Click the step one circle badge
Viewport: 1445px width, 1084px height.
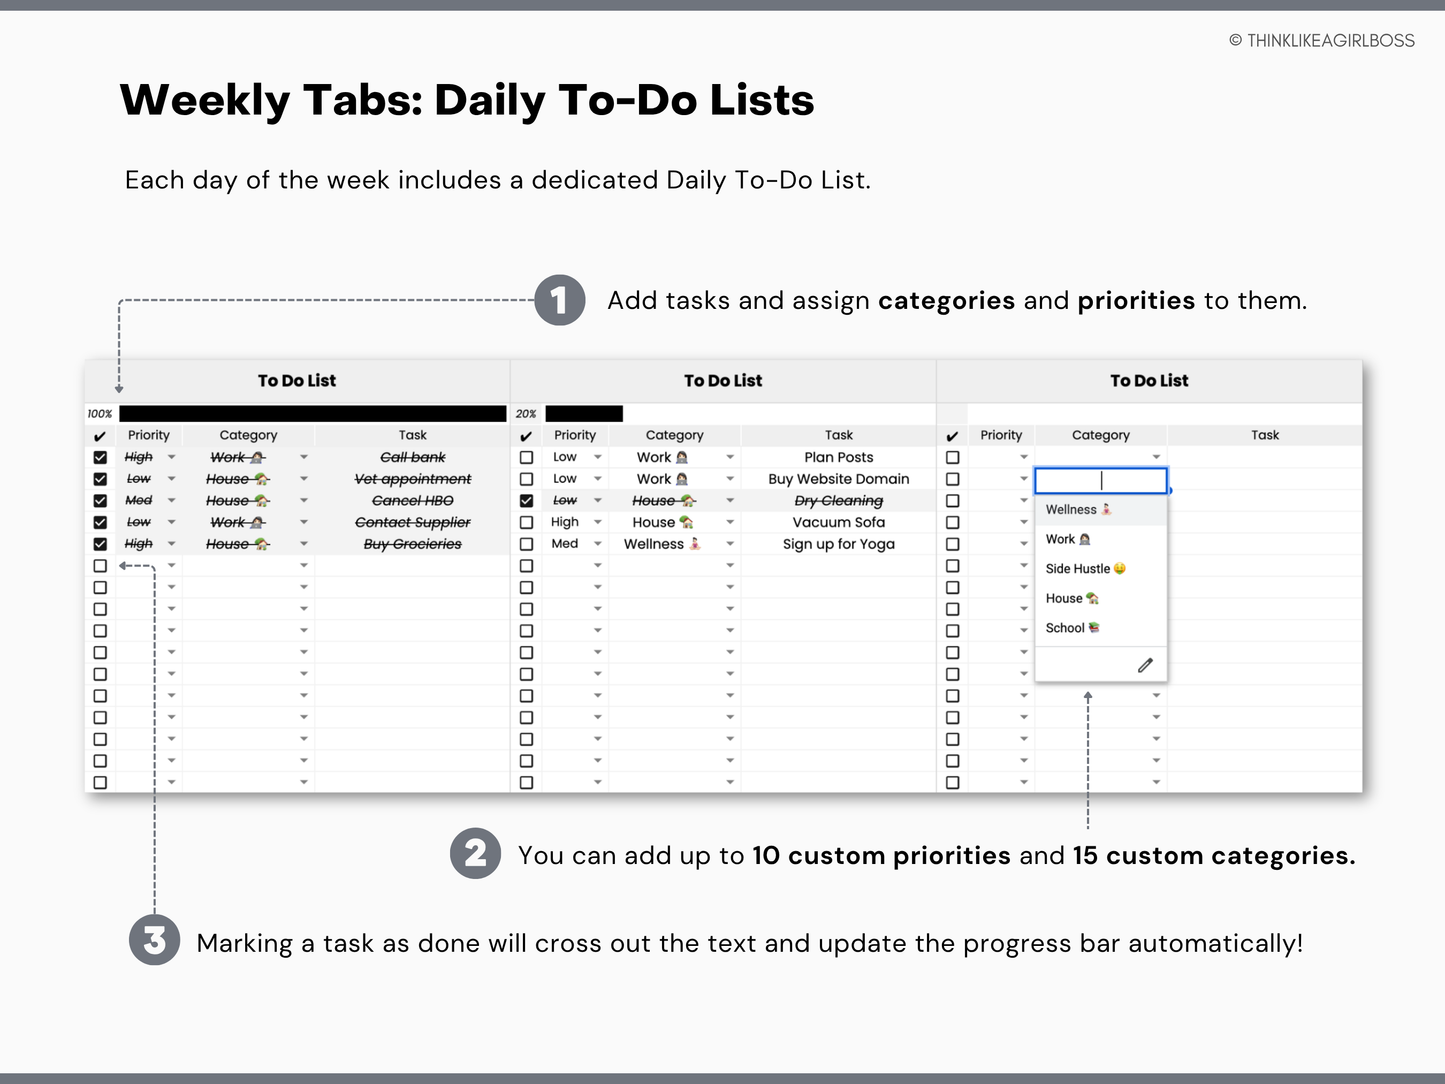click(x=559, y=301)
